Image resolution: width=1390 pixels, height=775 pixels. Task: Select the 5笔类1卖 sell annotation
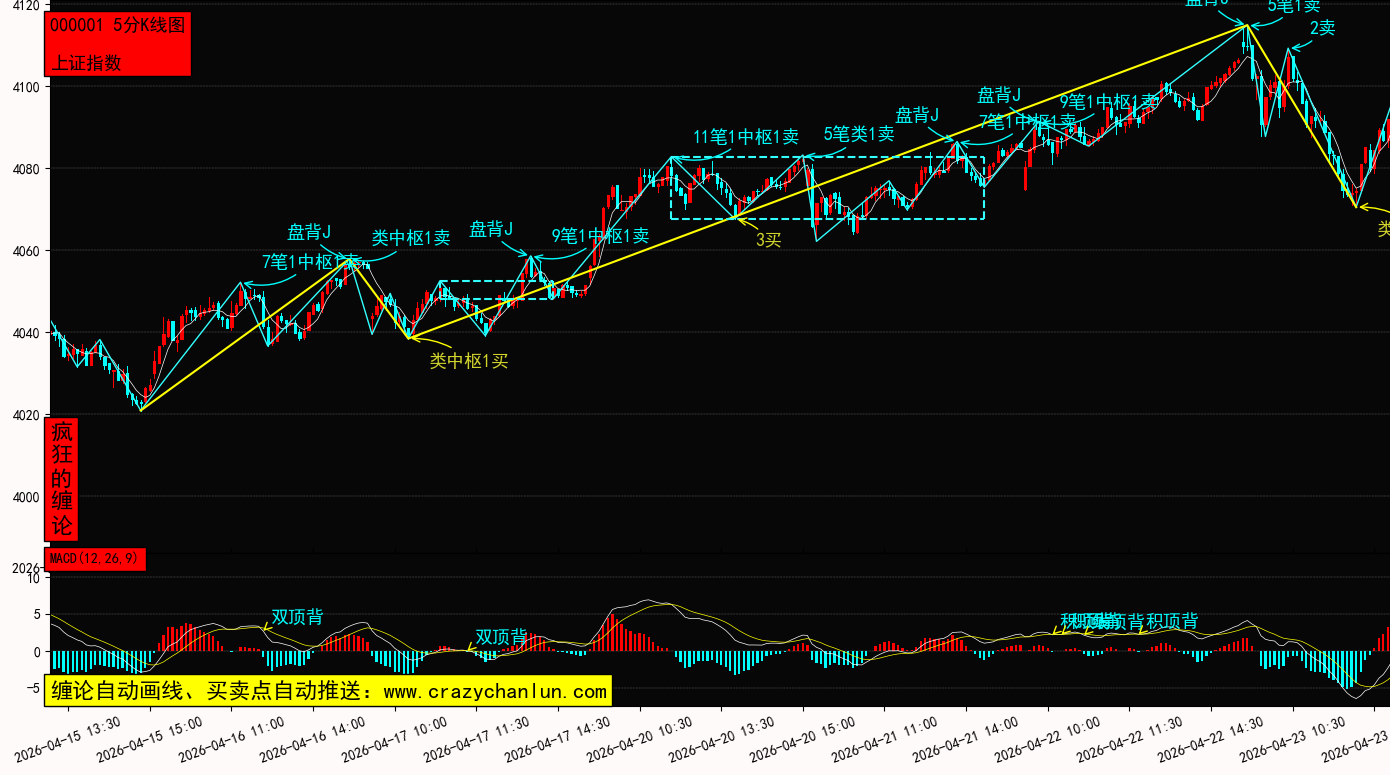coord(859,134)
